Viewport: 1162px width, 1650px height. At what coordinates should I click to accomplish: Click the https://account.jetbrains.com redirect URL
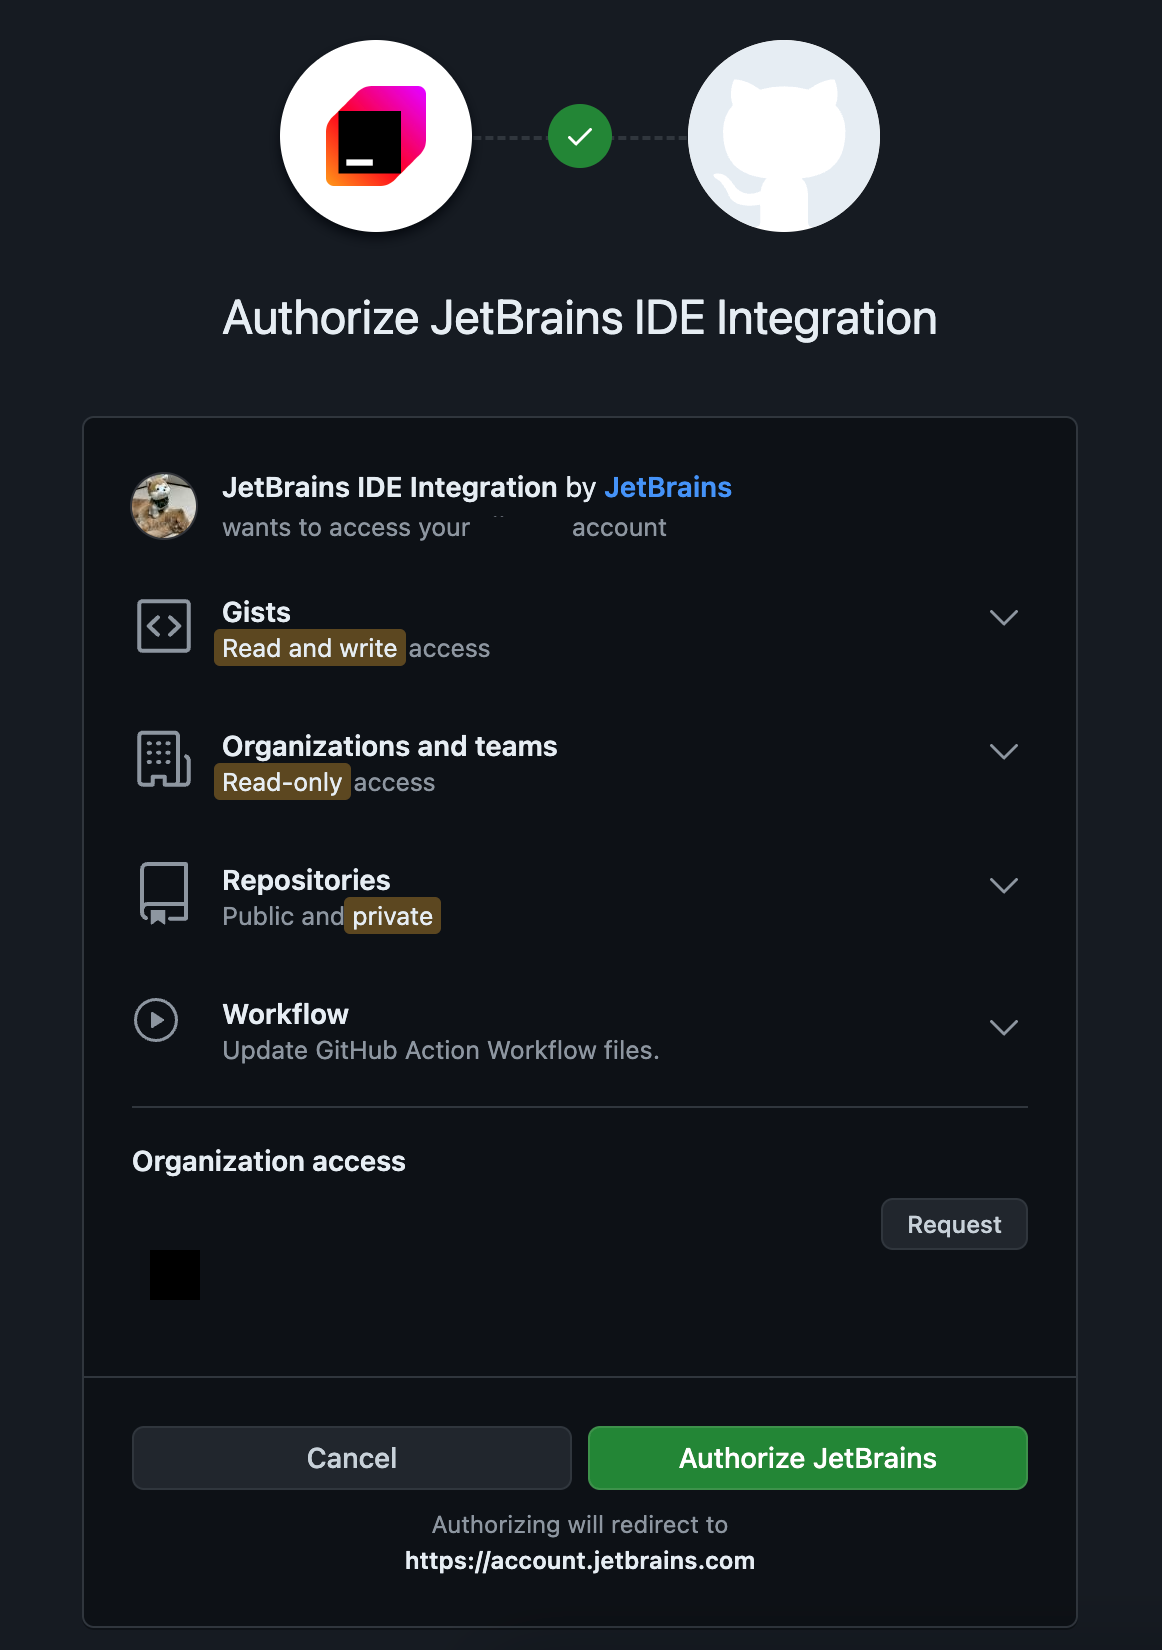(x=580, y=1561)
